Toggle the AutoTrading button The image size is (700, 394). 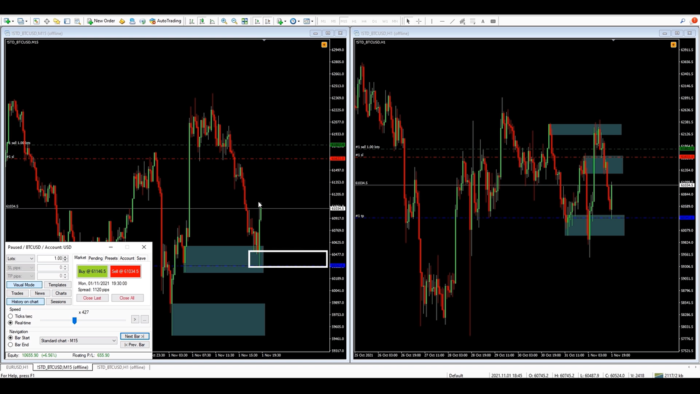[165, 21]
